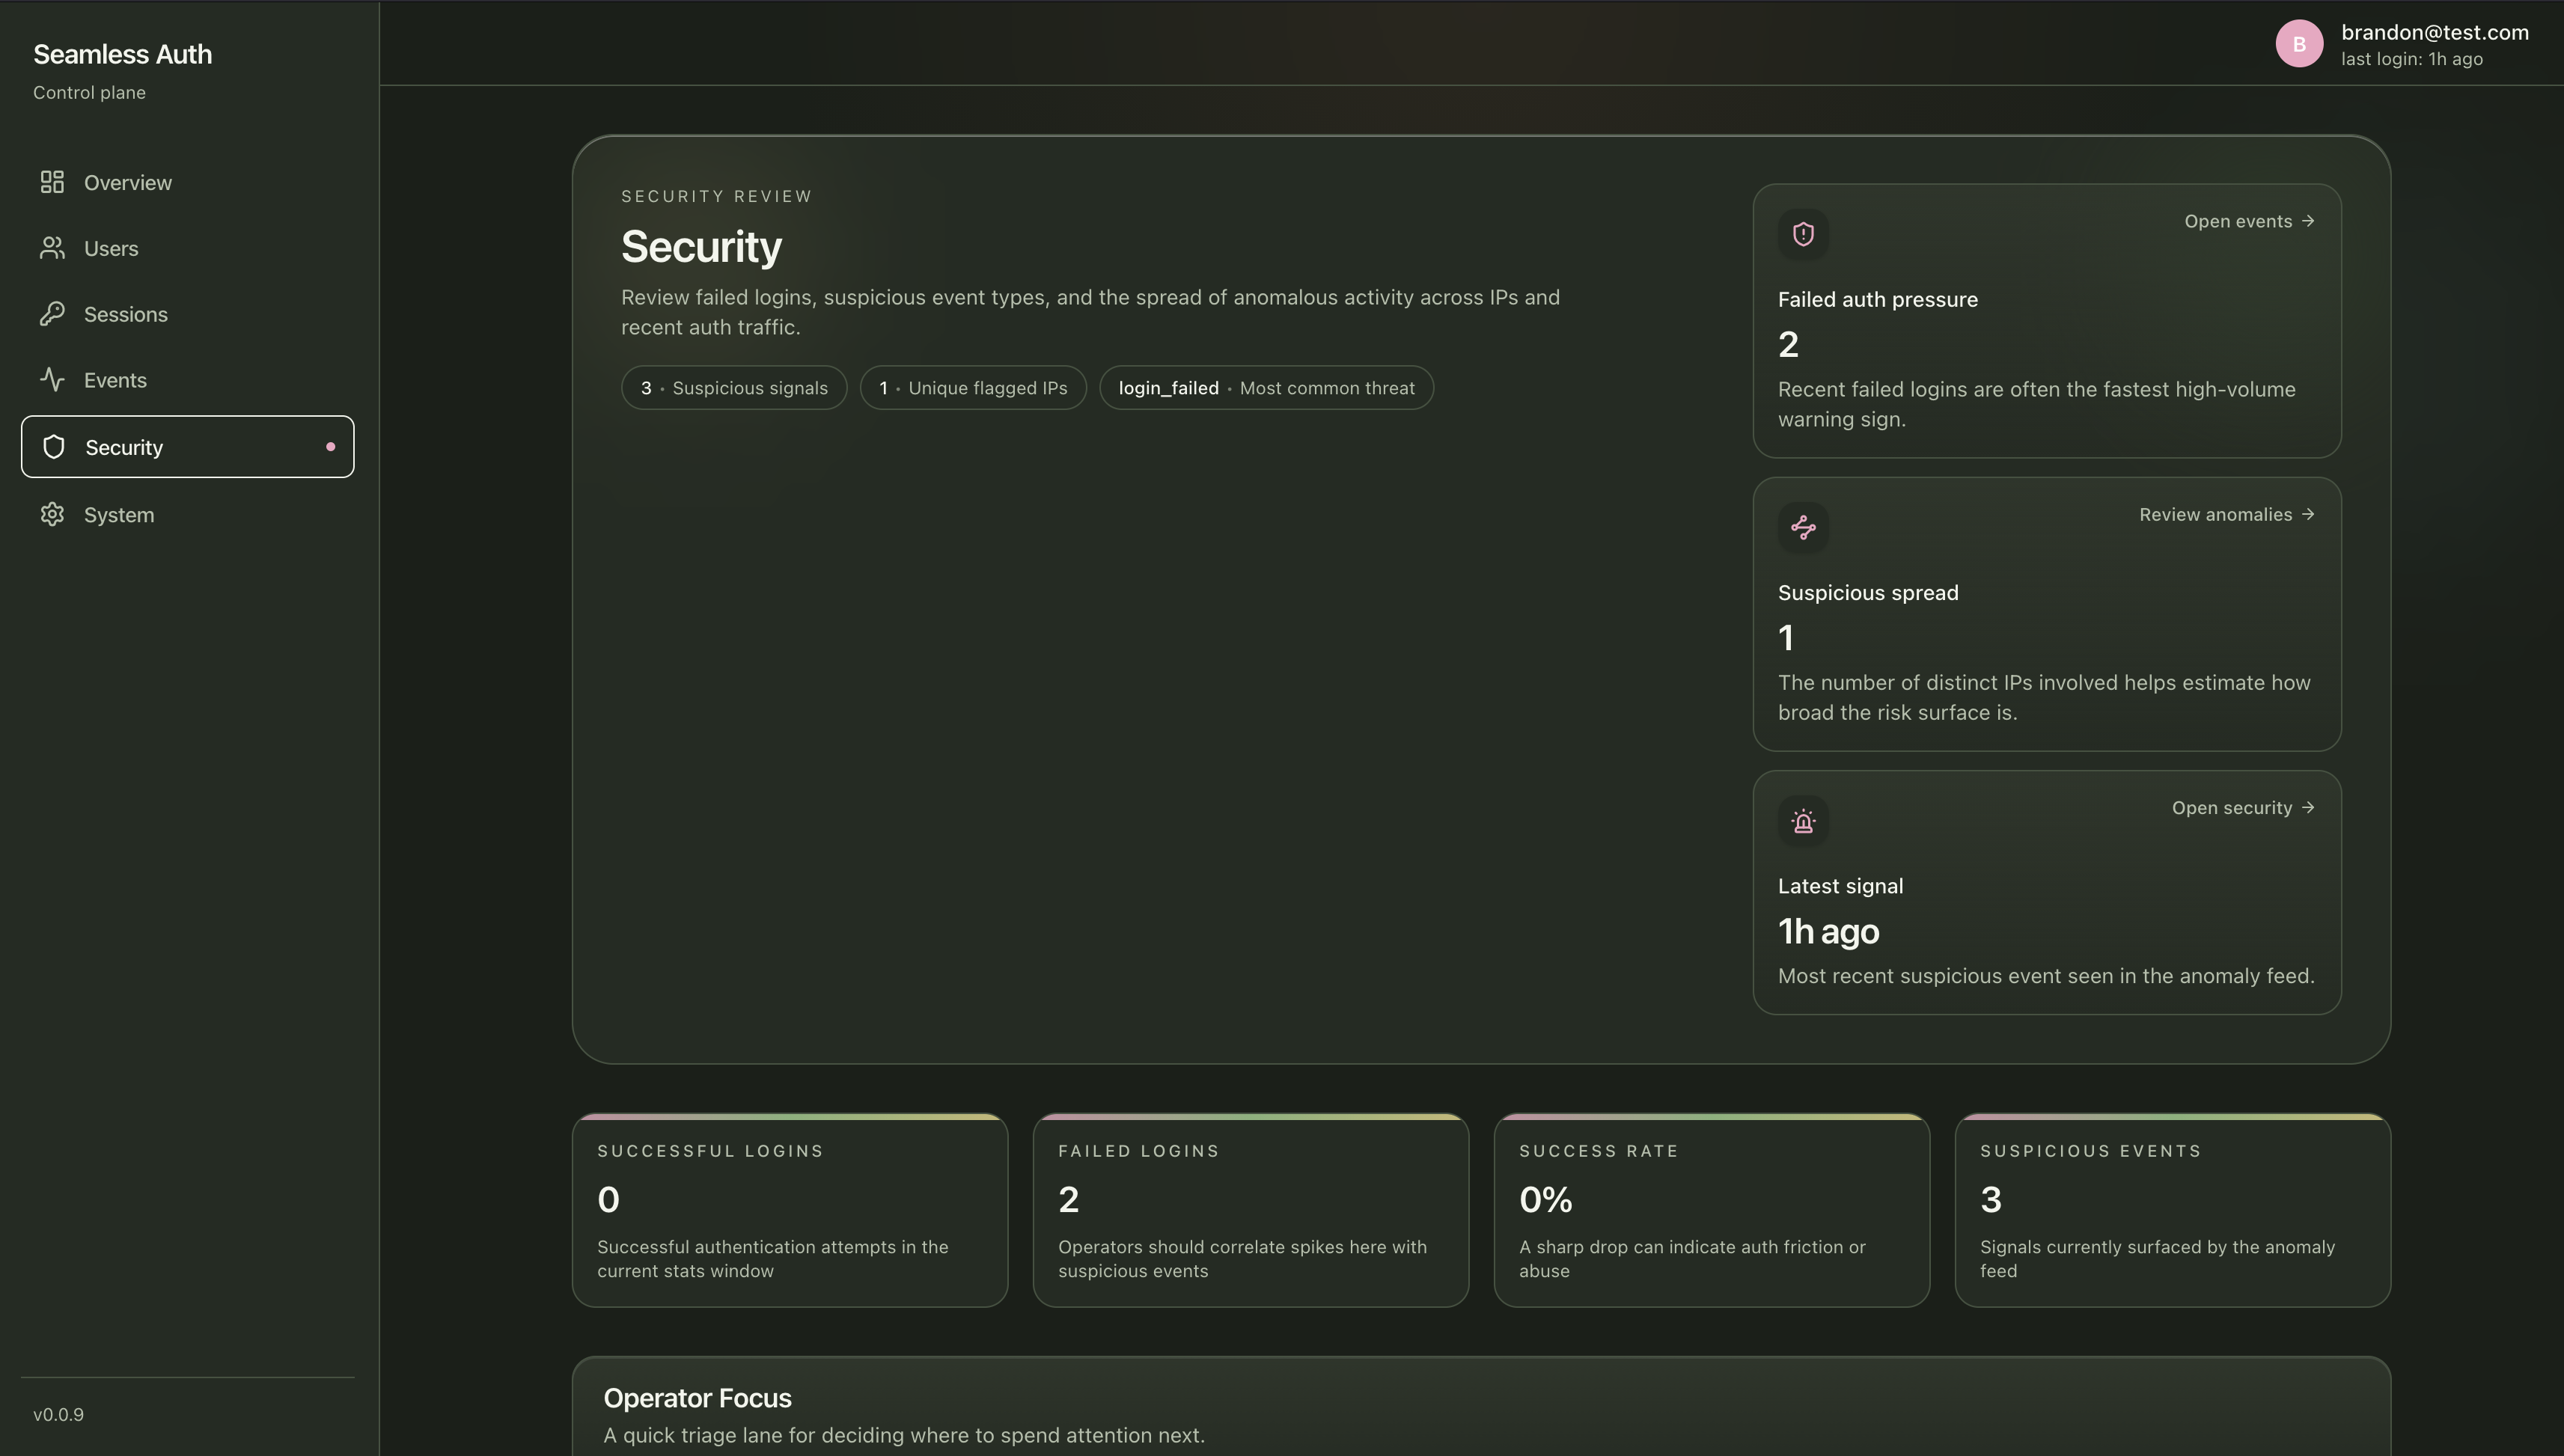Navigate to Sessions
Image resolution: width=2564 pixels, height=1456 pixels.
(187, 314)
